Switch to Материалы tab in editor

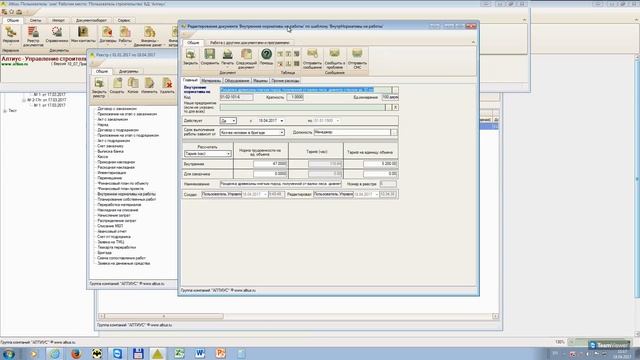(x=211, y=80)
